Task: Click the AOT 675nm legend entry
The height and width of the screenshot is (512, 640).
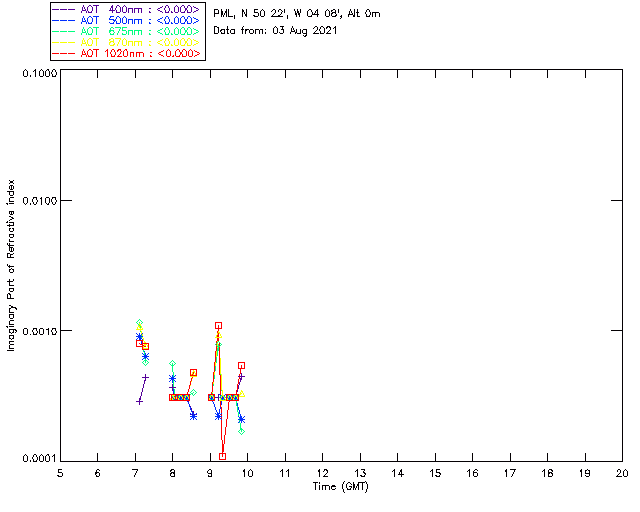Action: (x=126, y=31)
